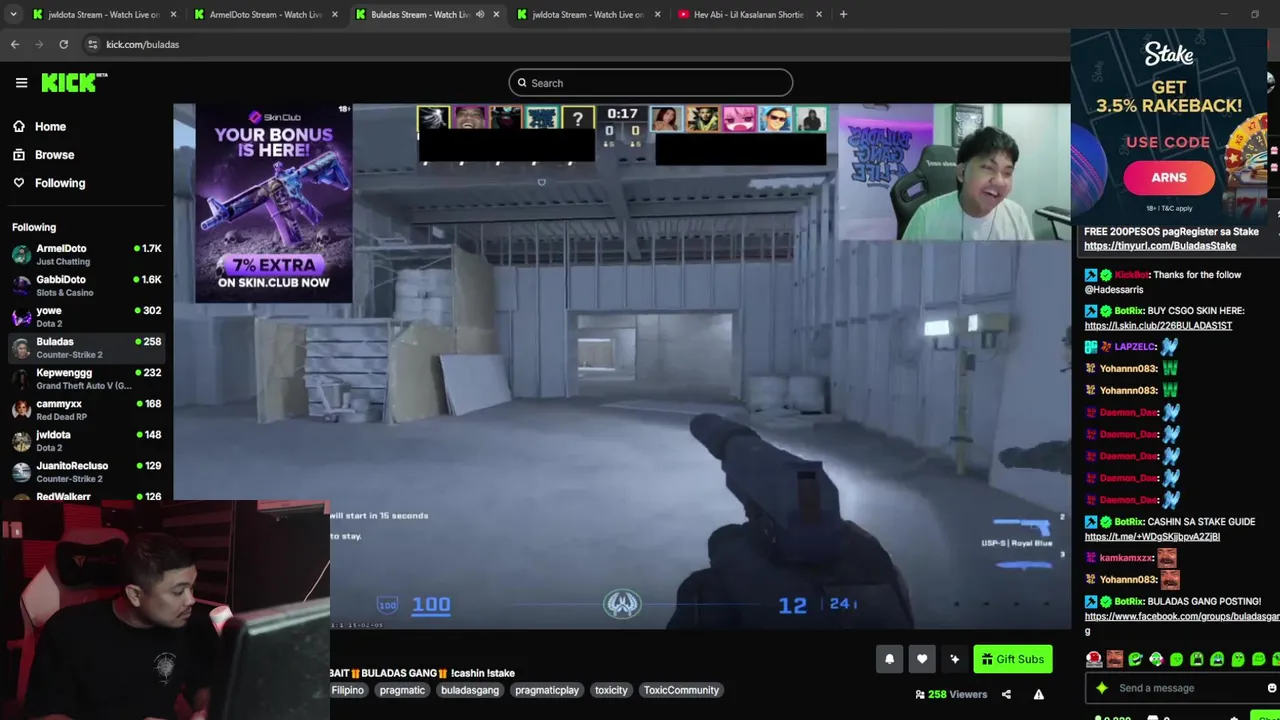Click the 258 Viewers count
This screenshot has height=720, width=1280.
point(951,694)
